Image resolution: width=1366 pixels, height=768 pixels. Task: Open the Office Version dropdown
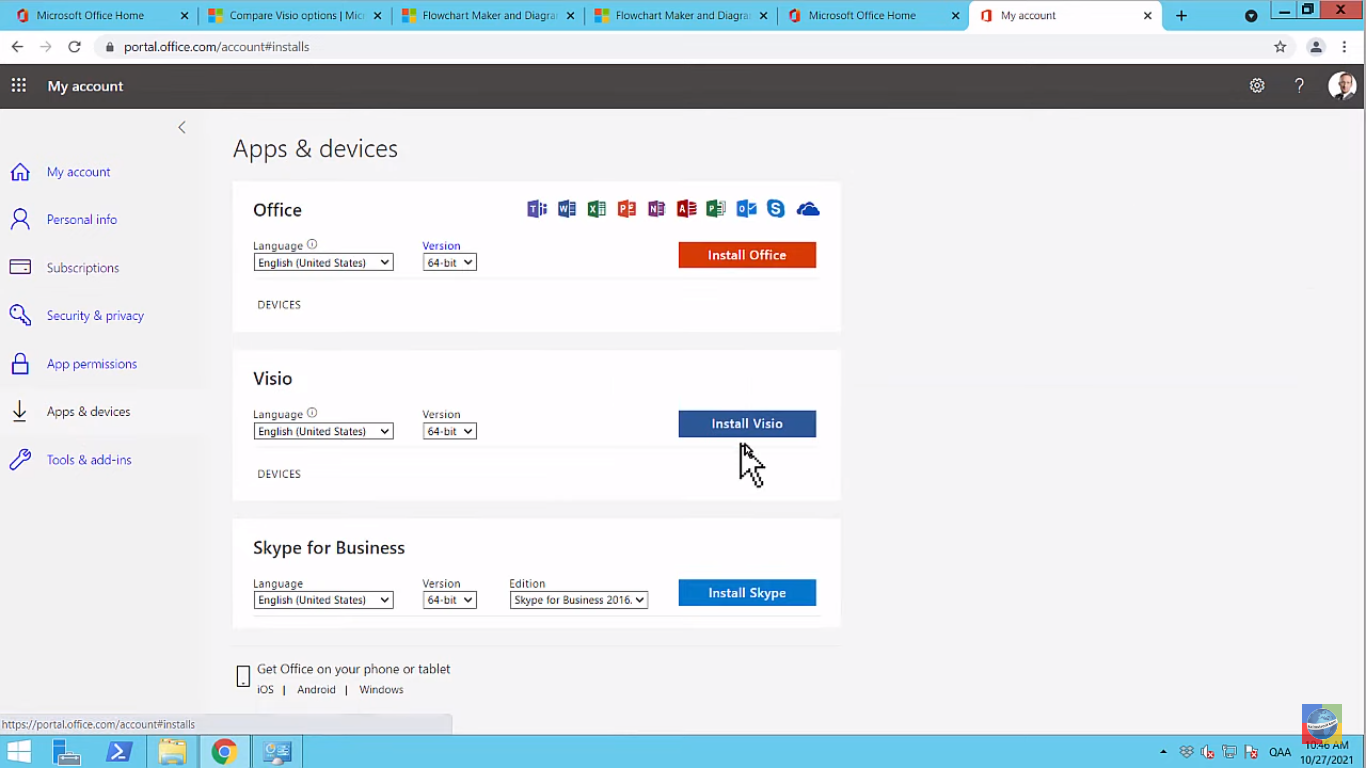point(449,262)
